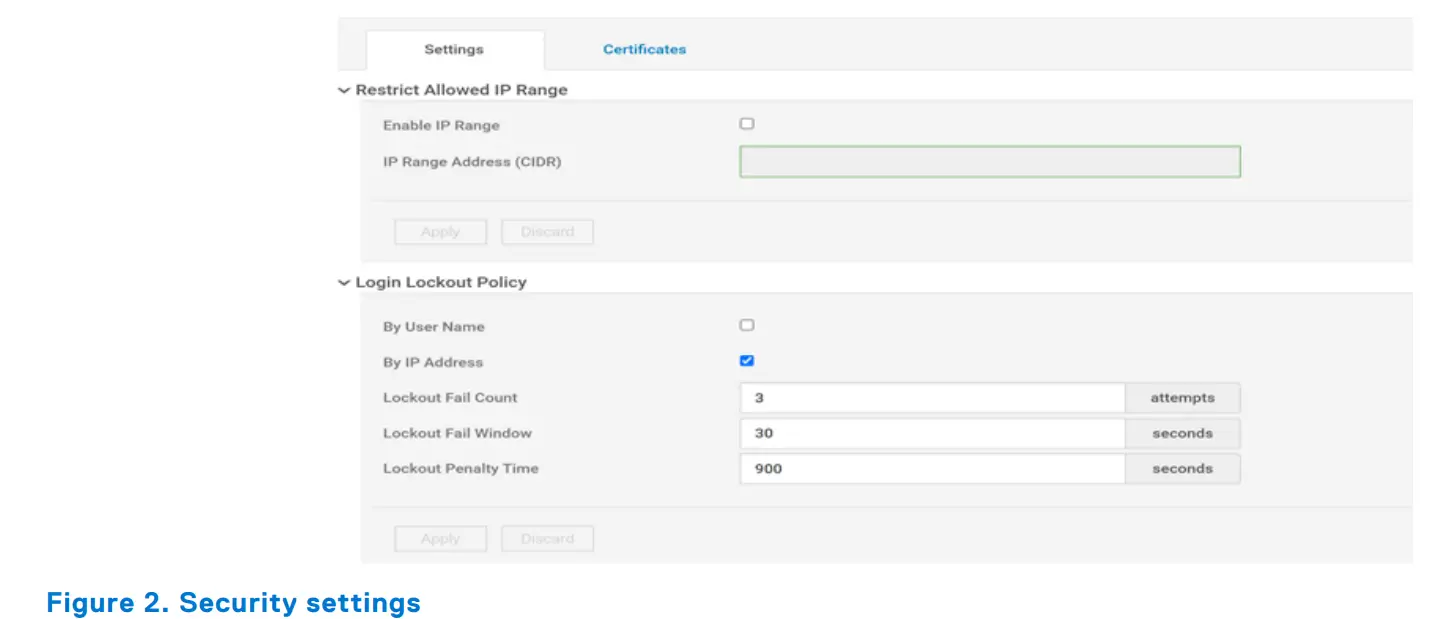The width and height of the screenshot is (1454, 619).
Task: Discard the IP Range settings
Action: [547, 231]
